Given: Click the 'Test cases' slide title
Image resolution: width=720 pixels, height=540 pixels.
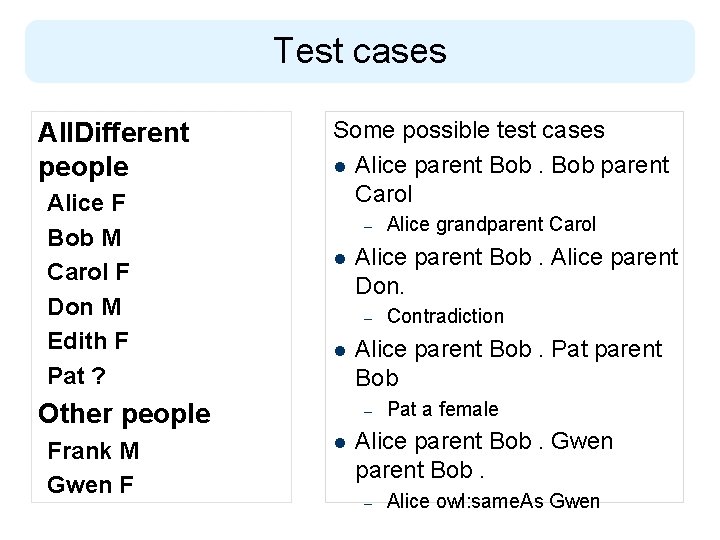Looking at the screenshot, I should click(359, 50).
